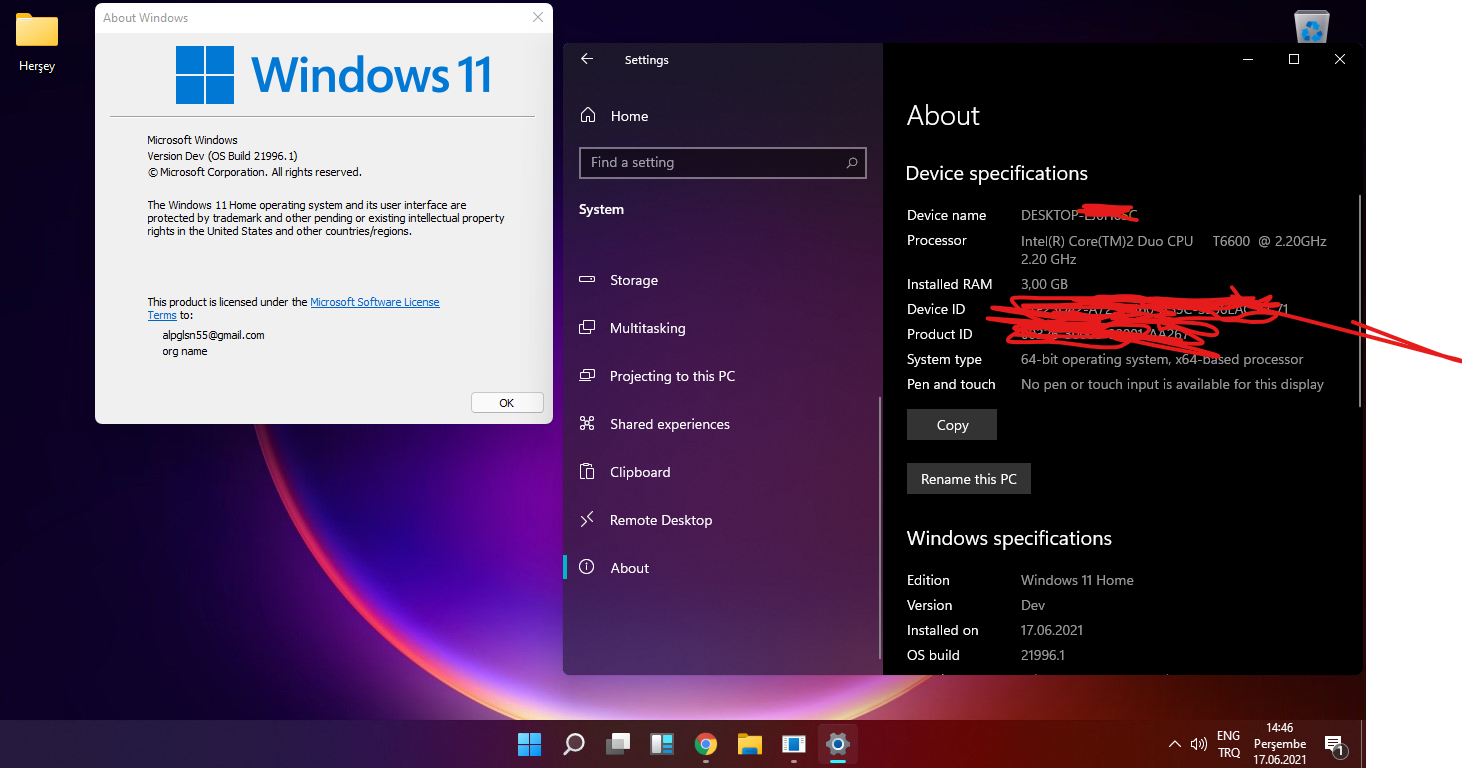This screenshot has width=1465, height=768.
Task: Go back with the Settings back arrow
Action: point(587,59)
